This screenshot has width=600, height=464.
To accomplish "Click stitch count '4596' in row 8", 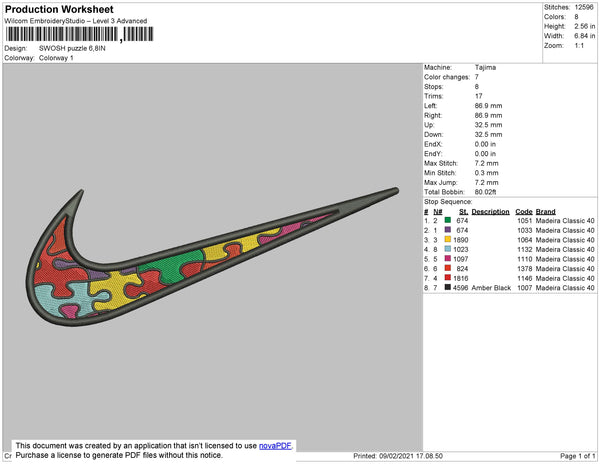I will click(461, 288).
